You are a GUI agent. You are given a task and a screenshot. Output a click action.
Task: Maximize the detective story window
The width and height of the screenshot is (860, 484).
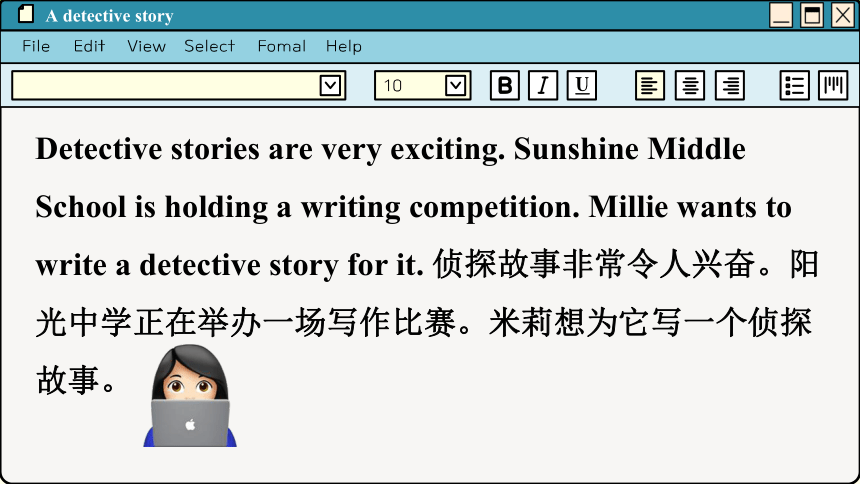point(812,15)
